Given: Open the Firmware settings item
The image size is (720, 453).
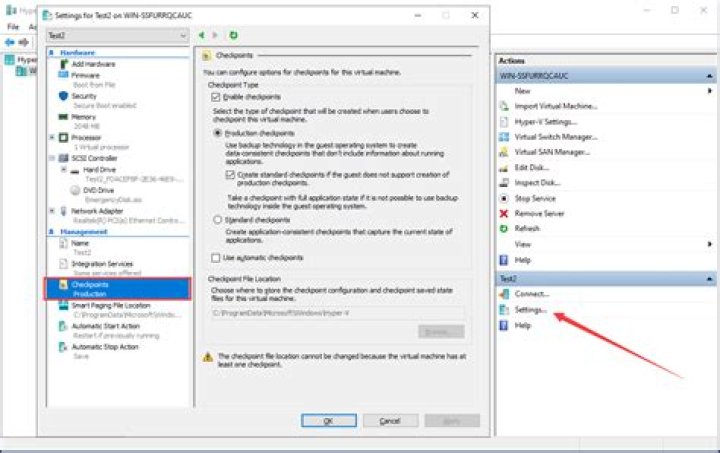Looking at the screenshot, I should [x=85, y=75].
